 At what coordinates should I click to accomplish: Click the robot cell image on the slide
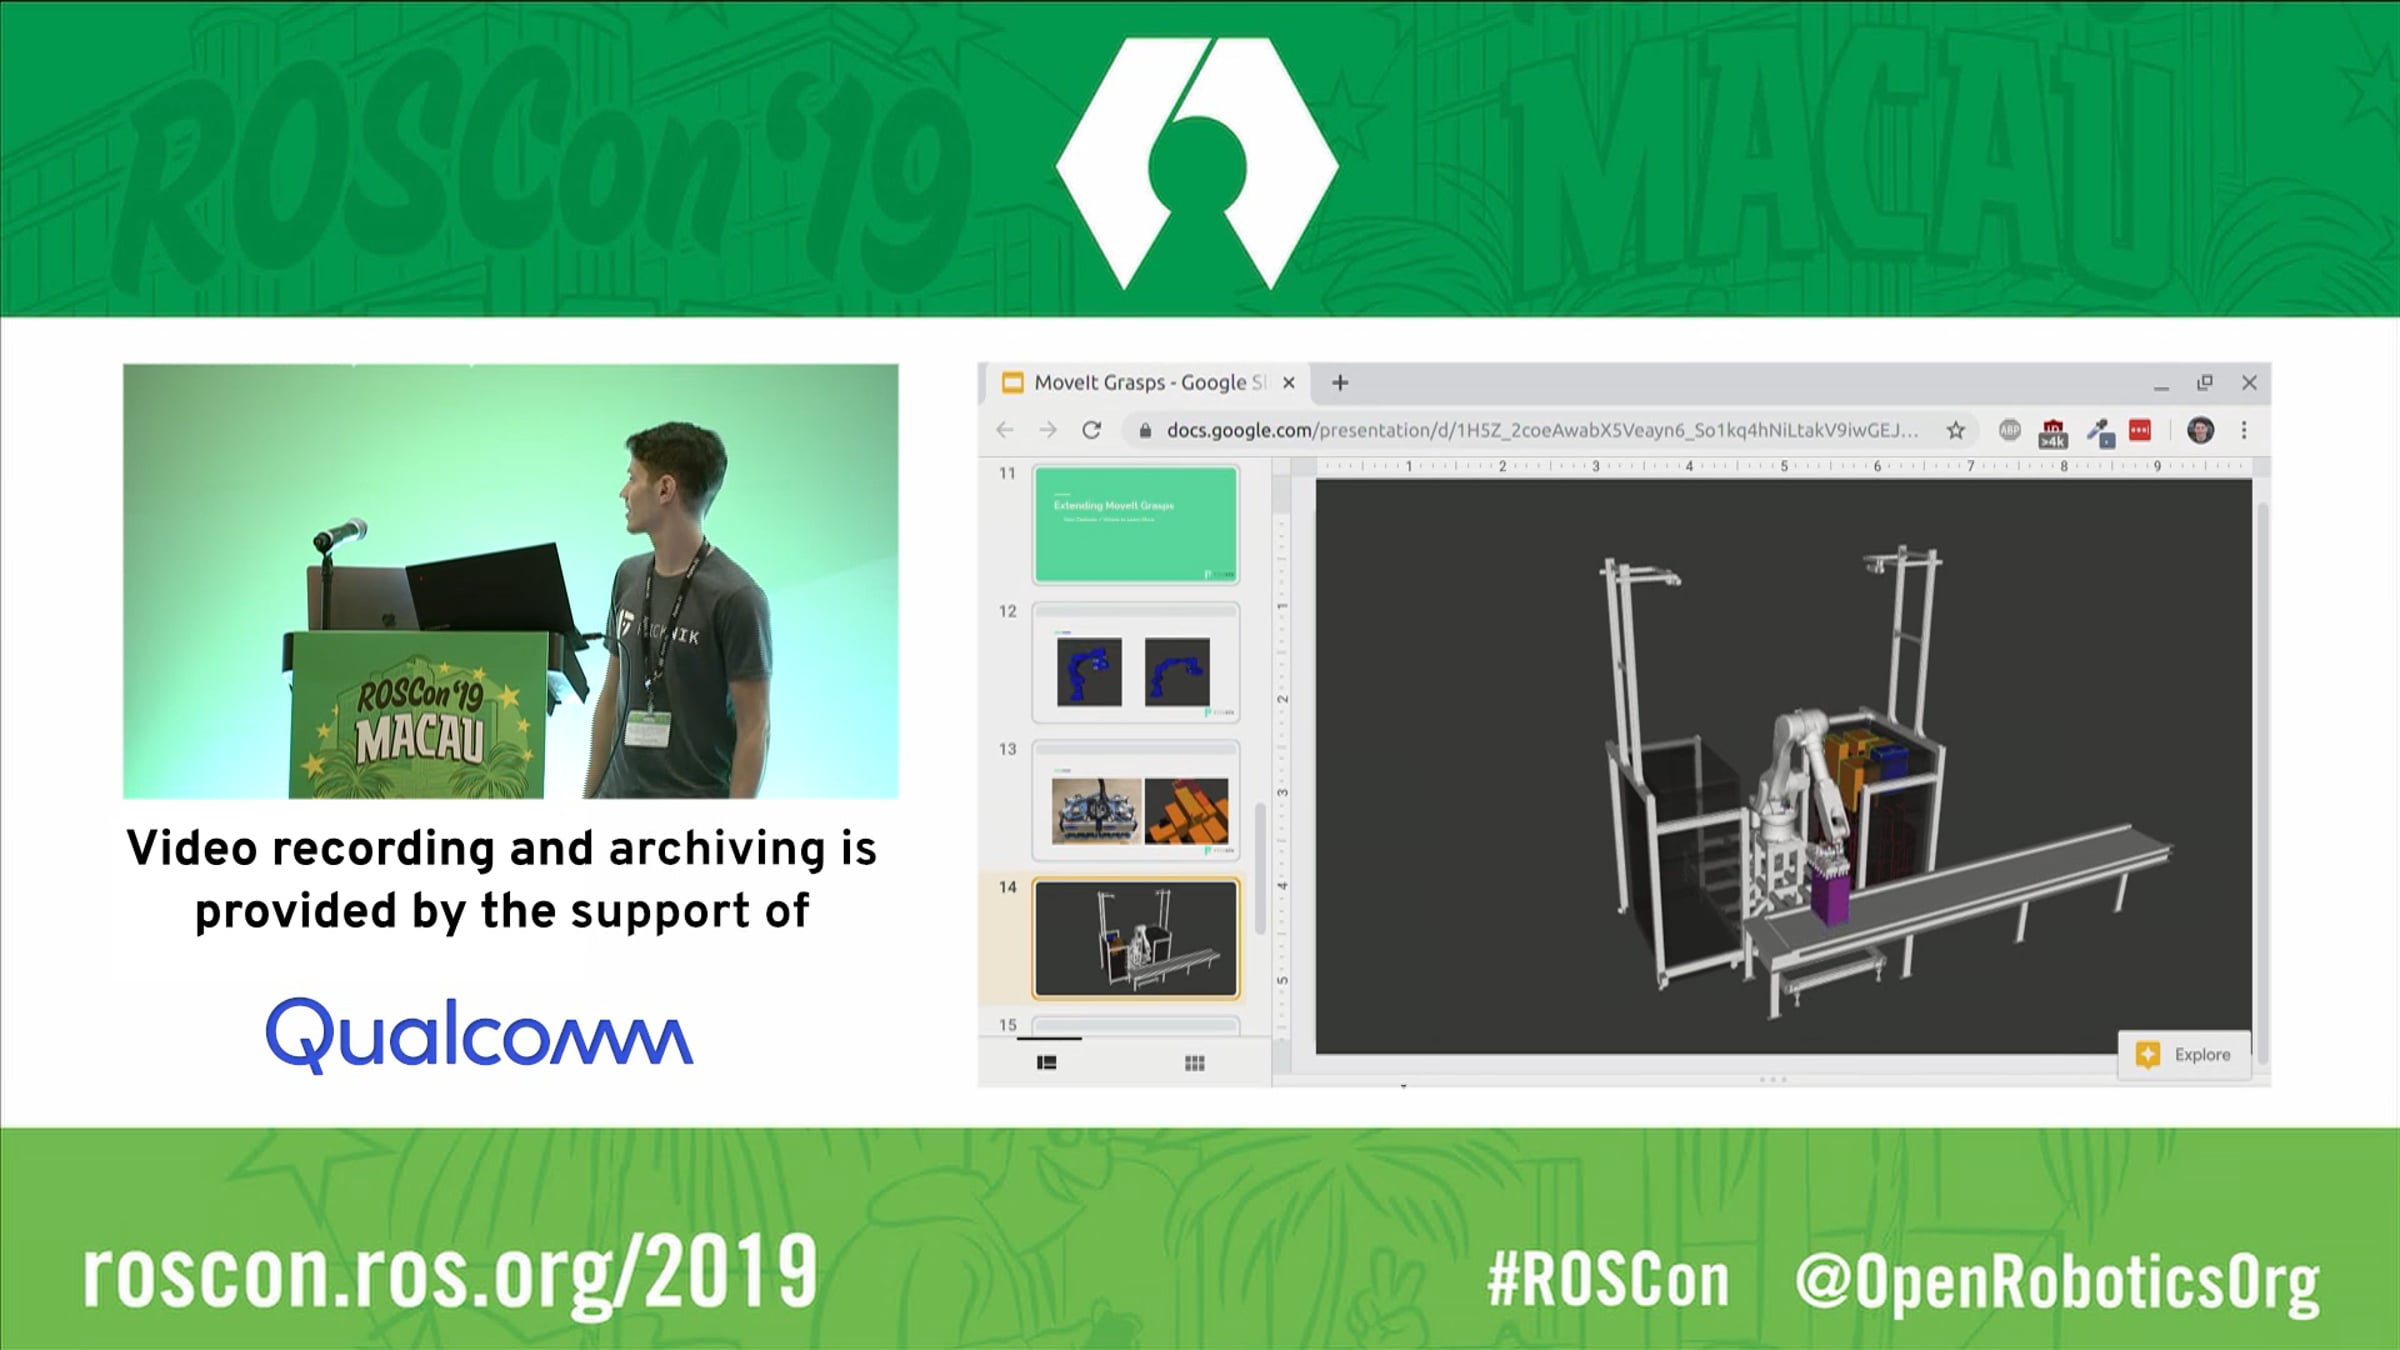(x=1784, y=766)
